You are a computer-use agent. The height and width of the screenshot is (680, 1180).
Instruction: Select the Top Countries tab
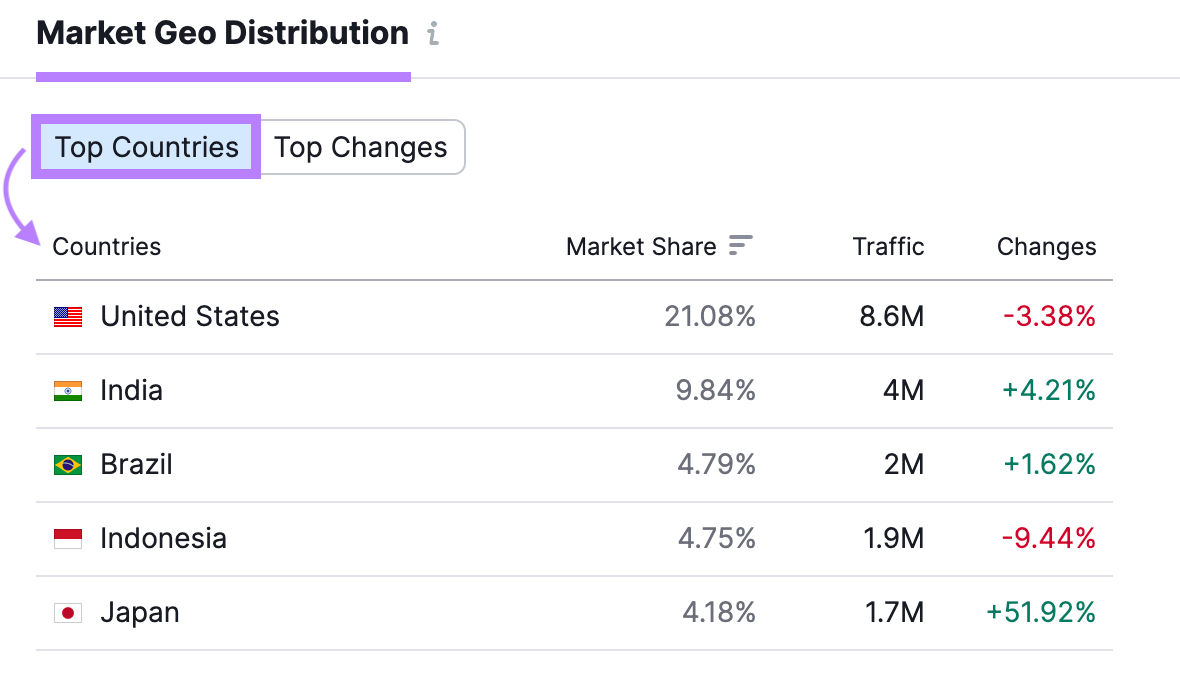145,147
